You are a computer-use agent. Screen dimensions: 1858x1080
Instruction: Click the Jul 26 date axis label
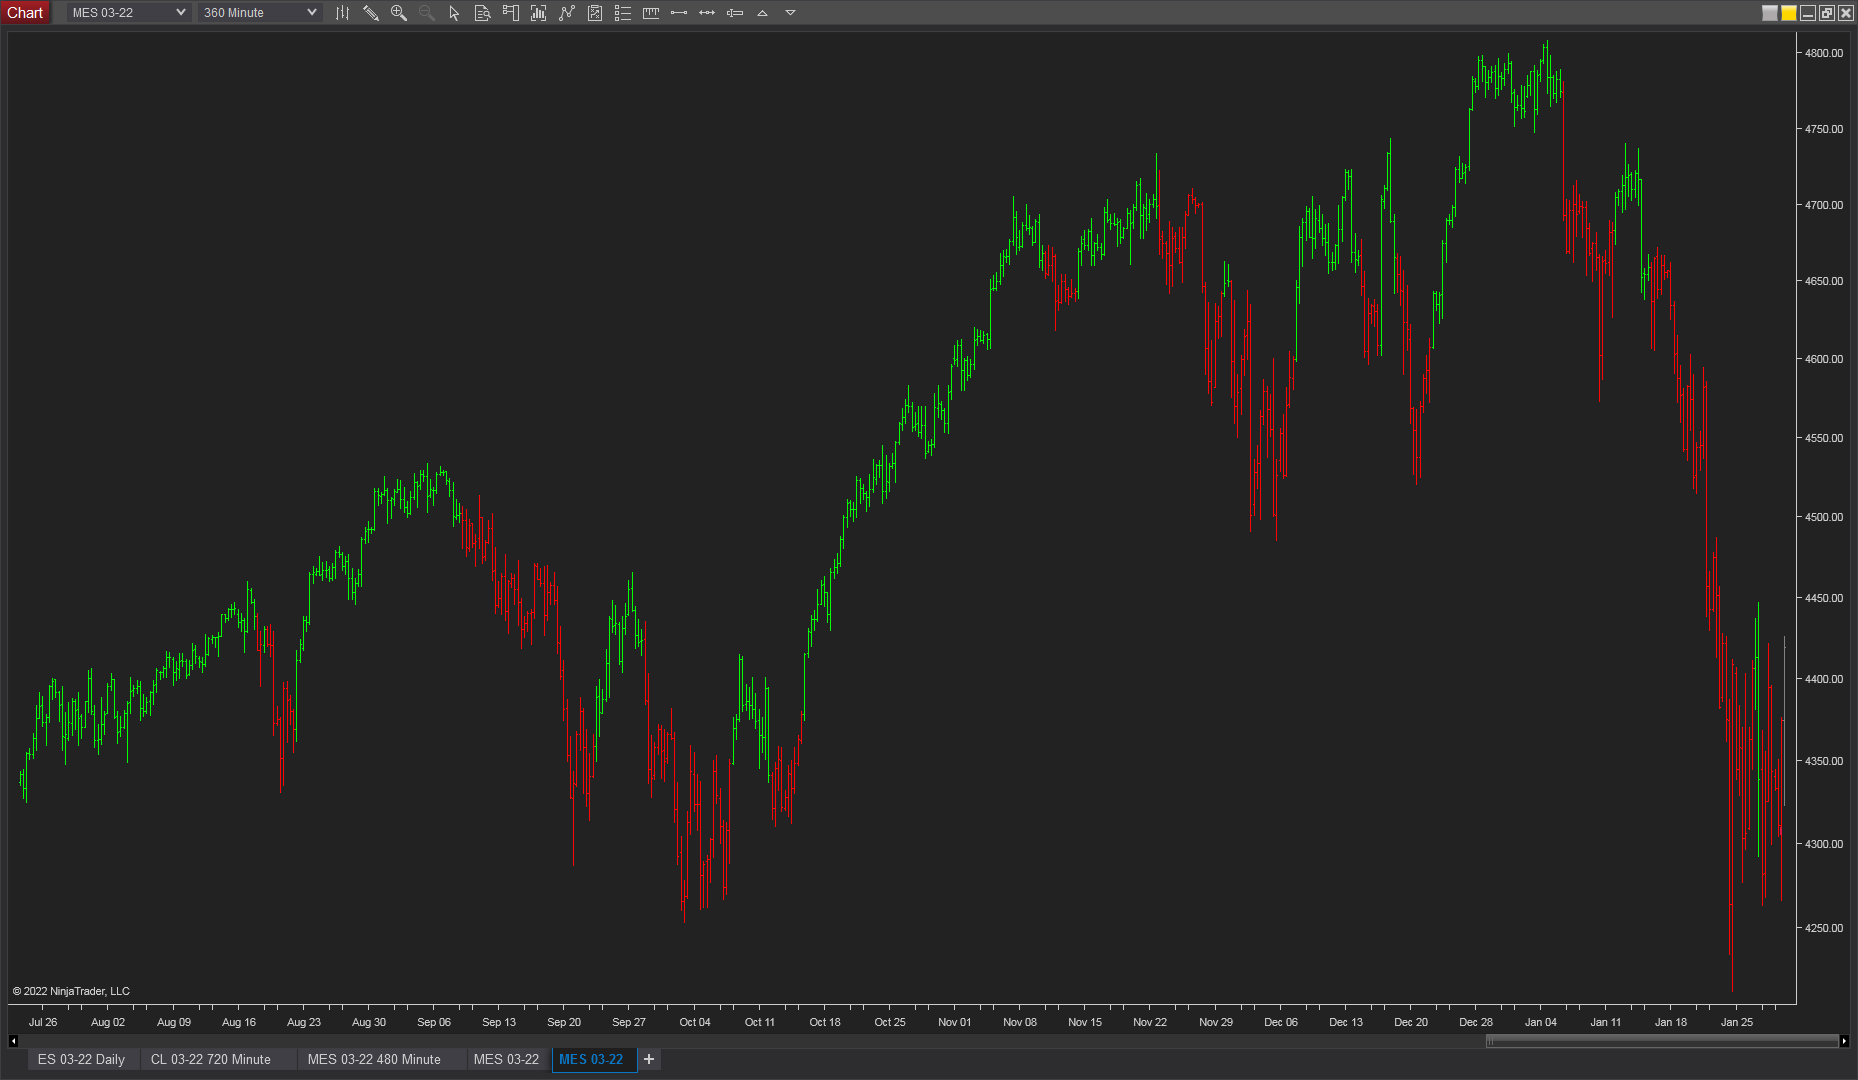43,1022
